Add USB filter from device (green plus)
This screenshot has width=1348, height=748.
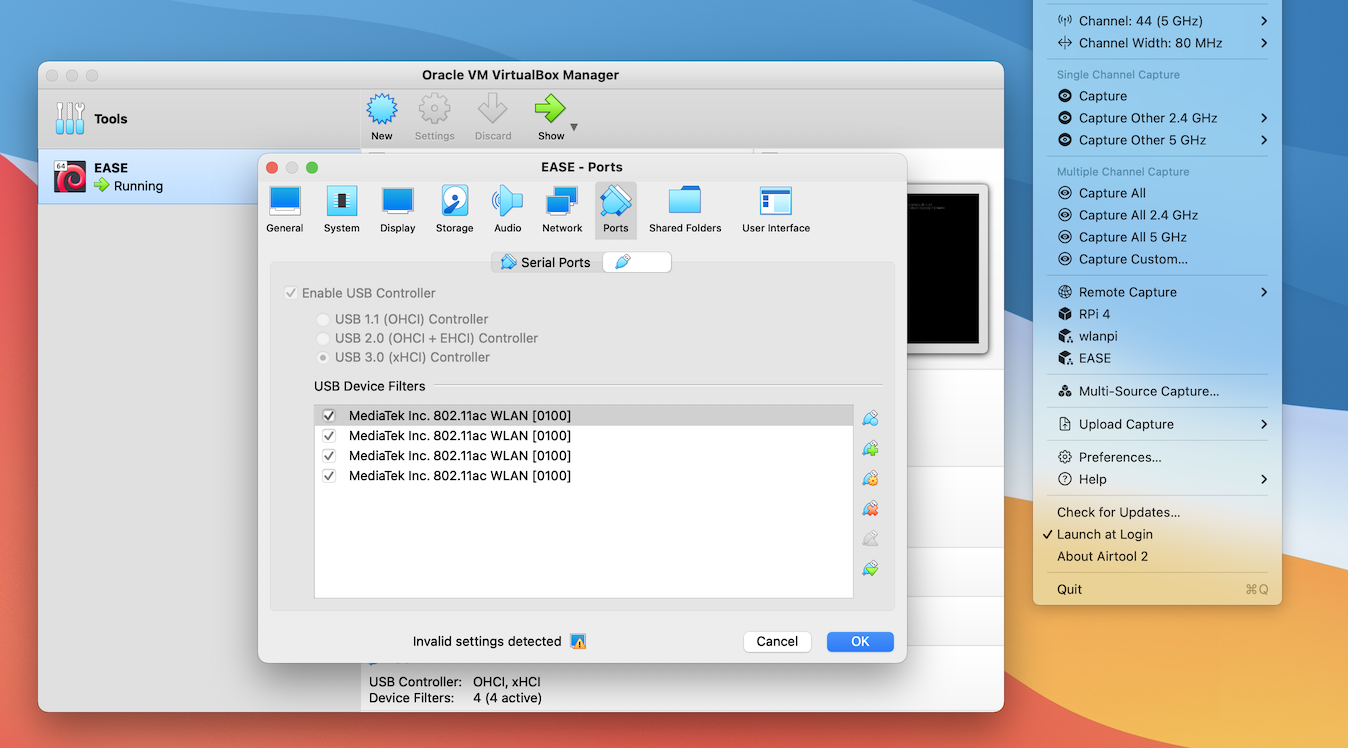(x=870, y=448)
